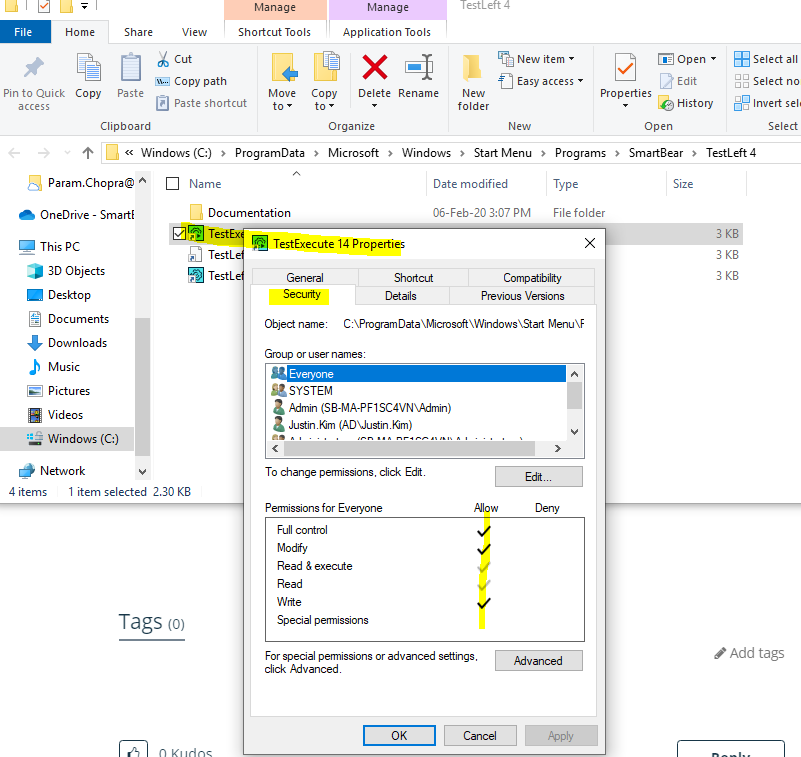This screenshot has width=801, height=757.
Task: Uncheck the TestExecute item checkbox
Action: (x=179, y=233)
